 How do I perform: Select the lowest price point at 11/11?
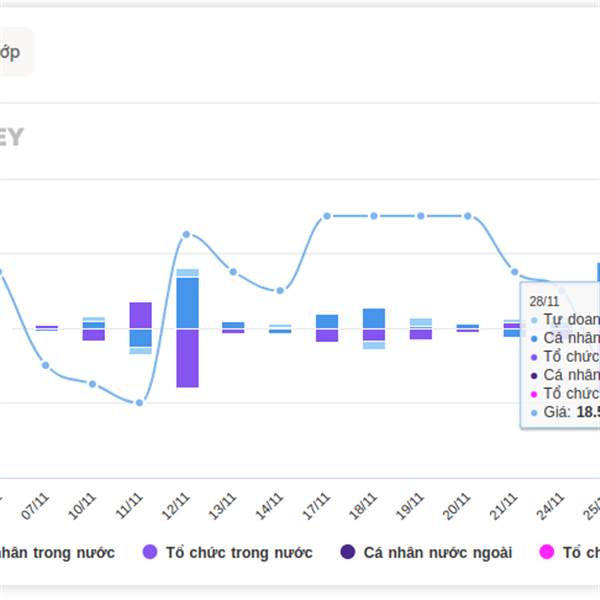coord(139,403)
